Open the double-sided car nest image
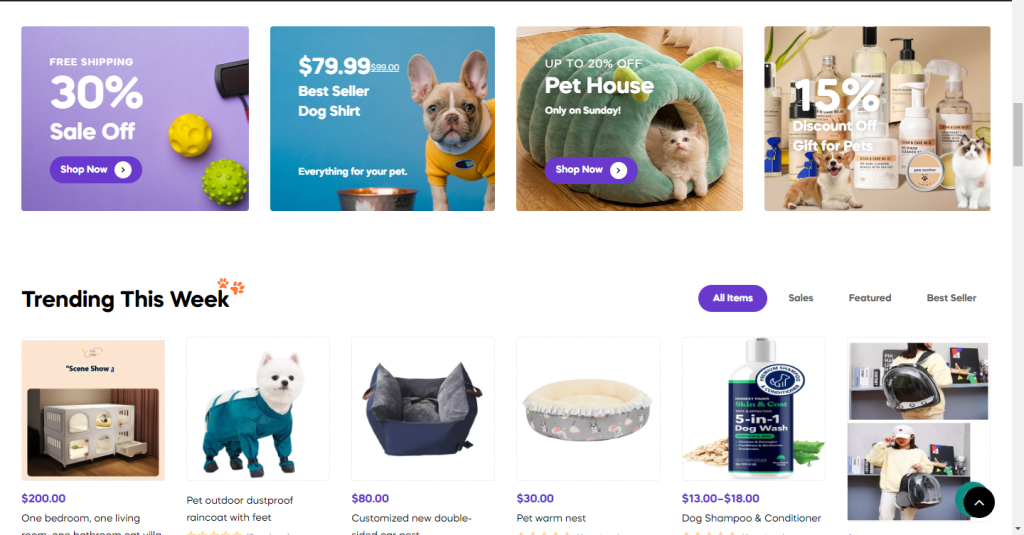 pos(423,410)
